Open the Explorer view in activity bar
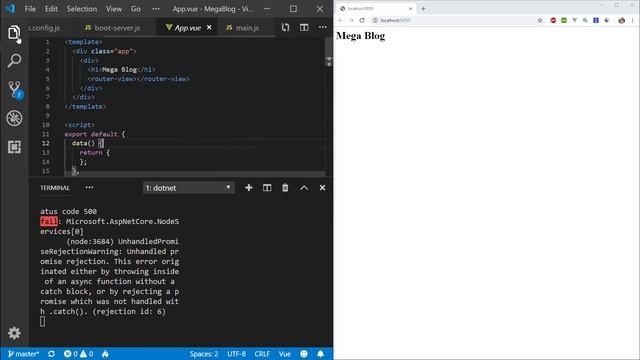Image resolution: width=640 pixels, height=360 pixels. pyautogui.click(x=14, y=33)
